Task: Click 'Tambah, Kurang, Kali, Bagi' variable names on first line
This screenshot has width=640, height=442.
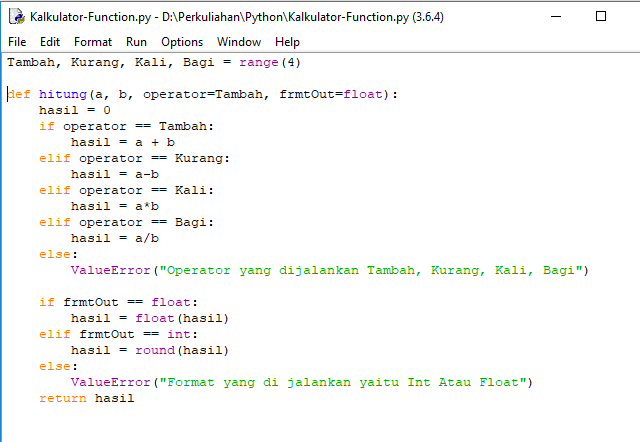Action: coord(111,62)
